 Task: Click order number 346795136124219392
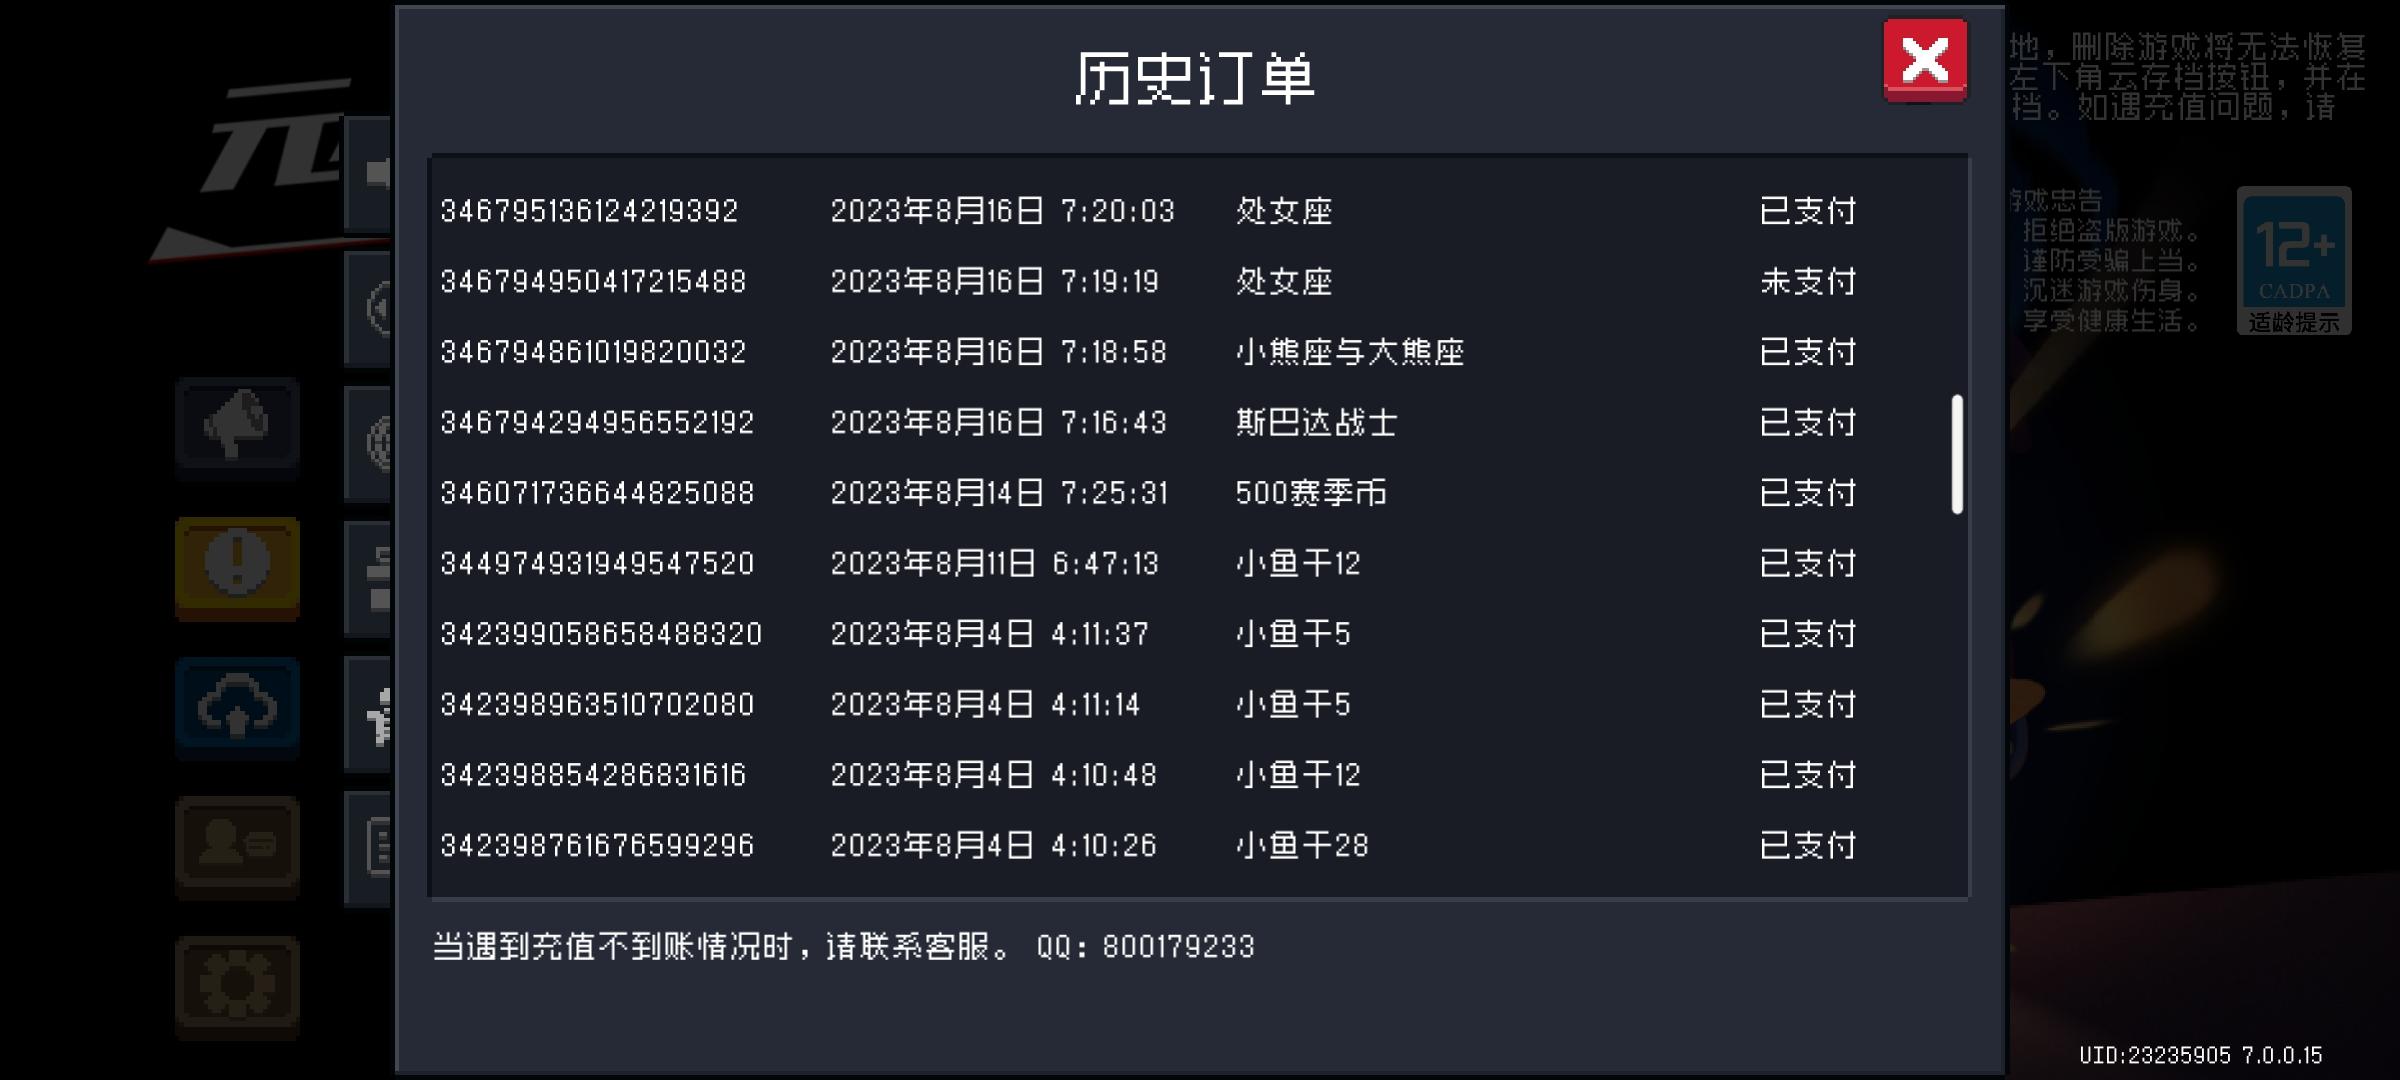pyautogui.click(x=589, y=211)
